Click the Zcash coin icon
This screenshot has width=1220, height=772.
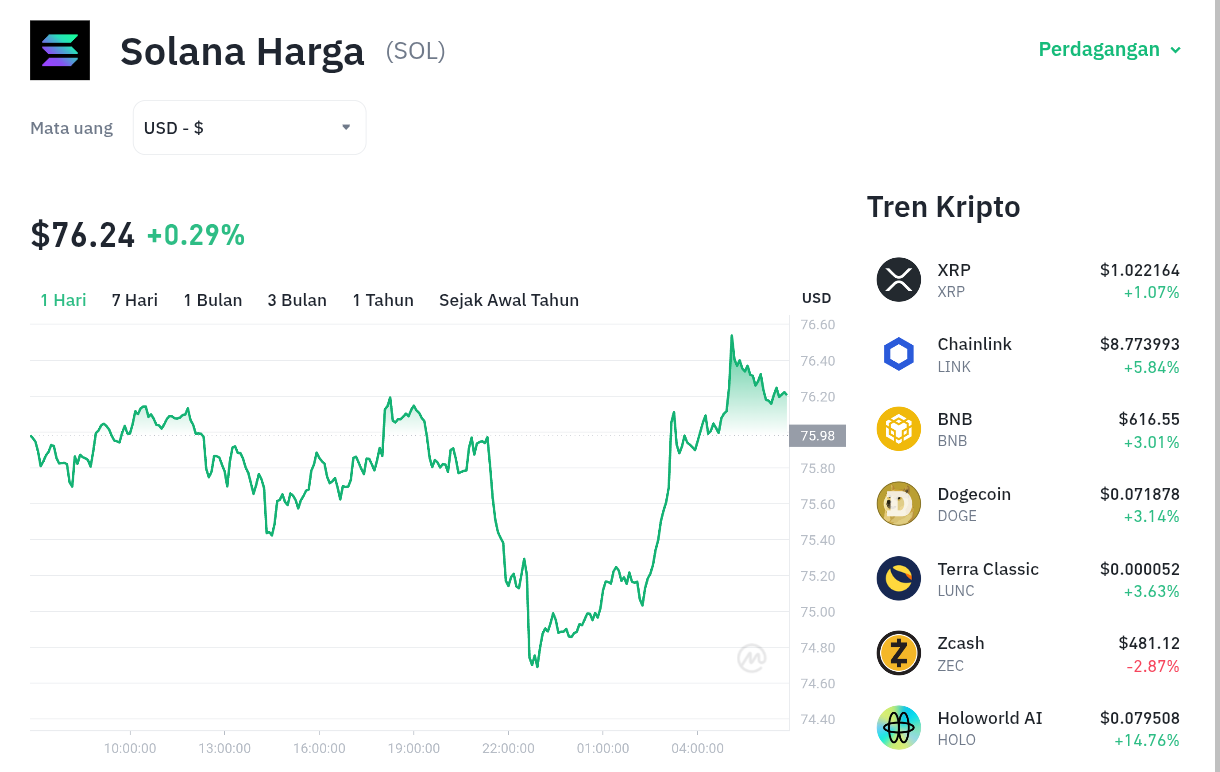tap(898, 653)
